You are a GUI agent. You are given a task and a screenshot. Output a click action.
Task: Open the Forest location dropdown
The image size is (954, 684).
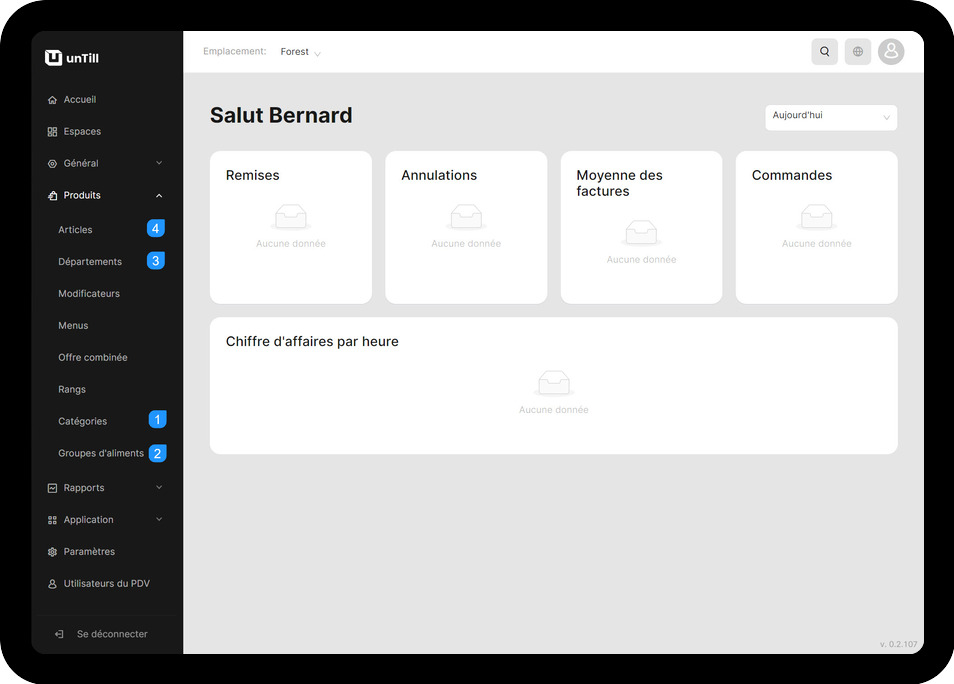pos(300,52)
